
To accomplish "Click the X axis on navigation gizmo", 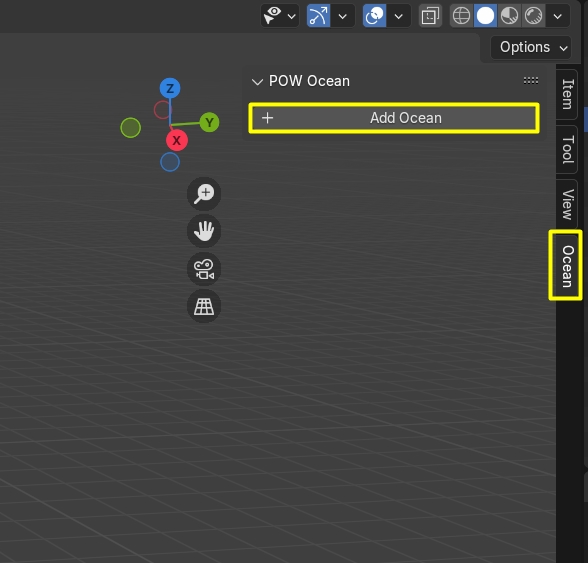I will click(177, 140).
